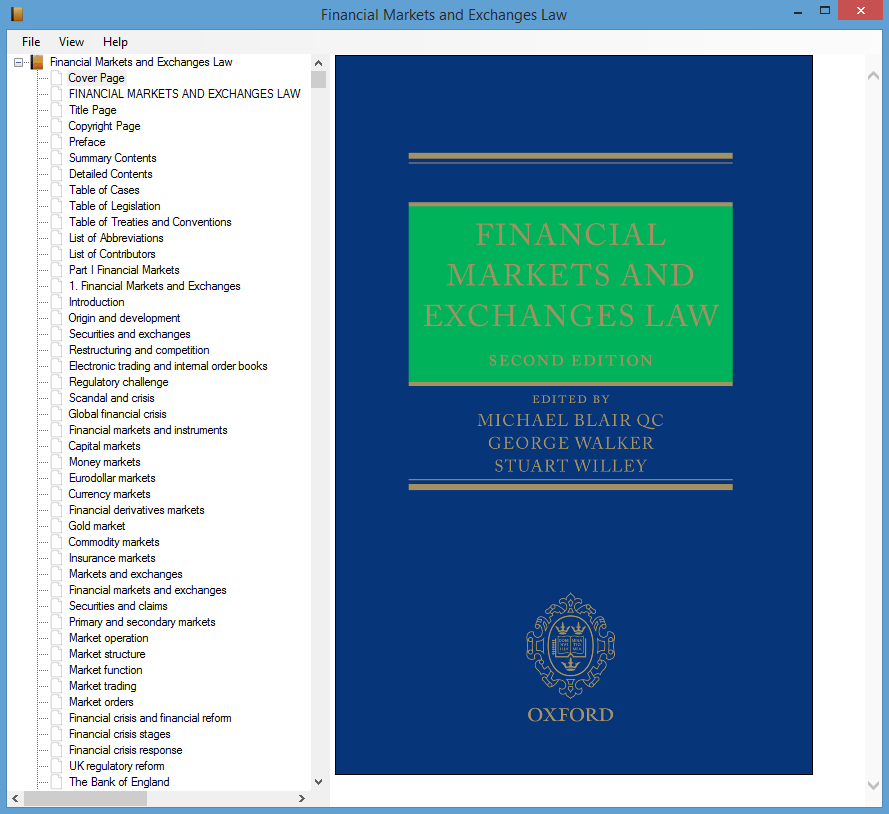Click the tree horizontal scroll-right arrow

(x=302, y=798)
